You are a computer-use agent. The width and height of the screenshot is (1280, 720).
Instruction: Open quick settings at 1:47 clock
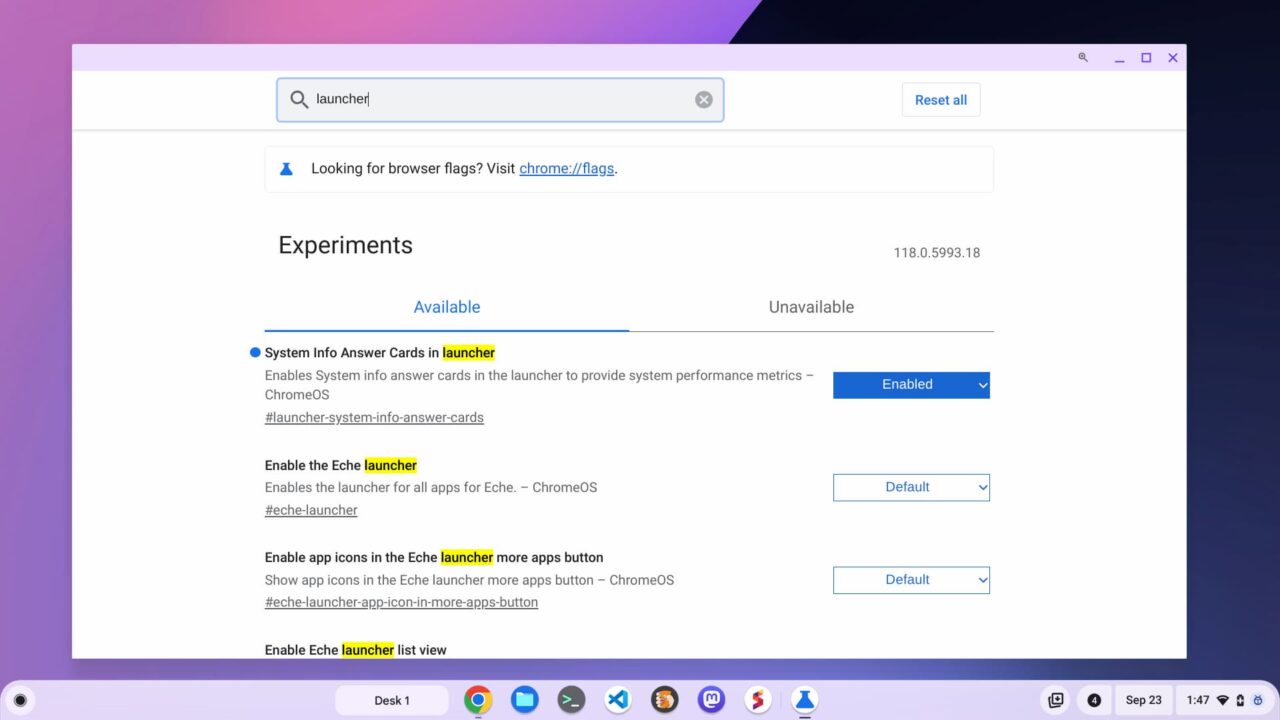[1225, 700]
